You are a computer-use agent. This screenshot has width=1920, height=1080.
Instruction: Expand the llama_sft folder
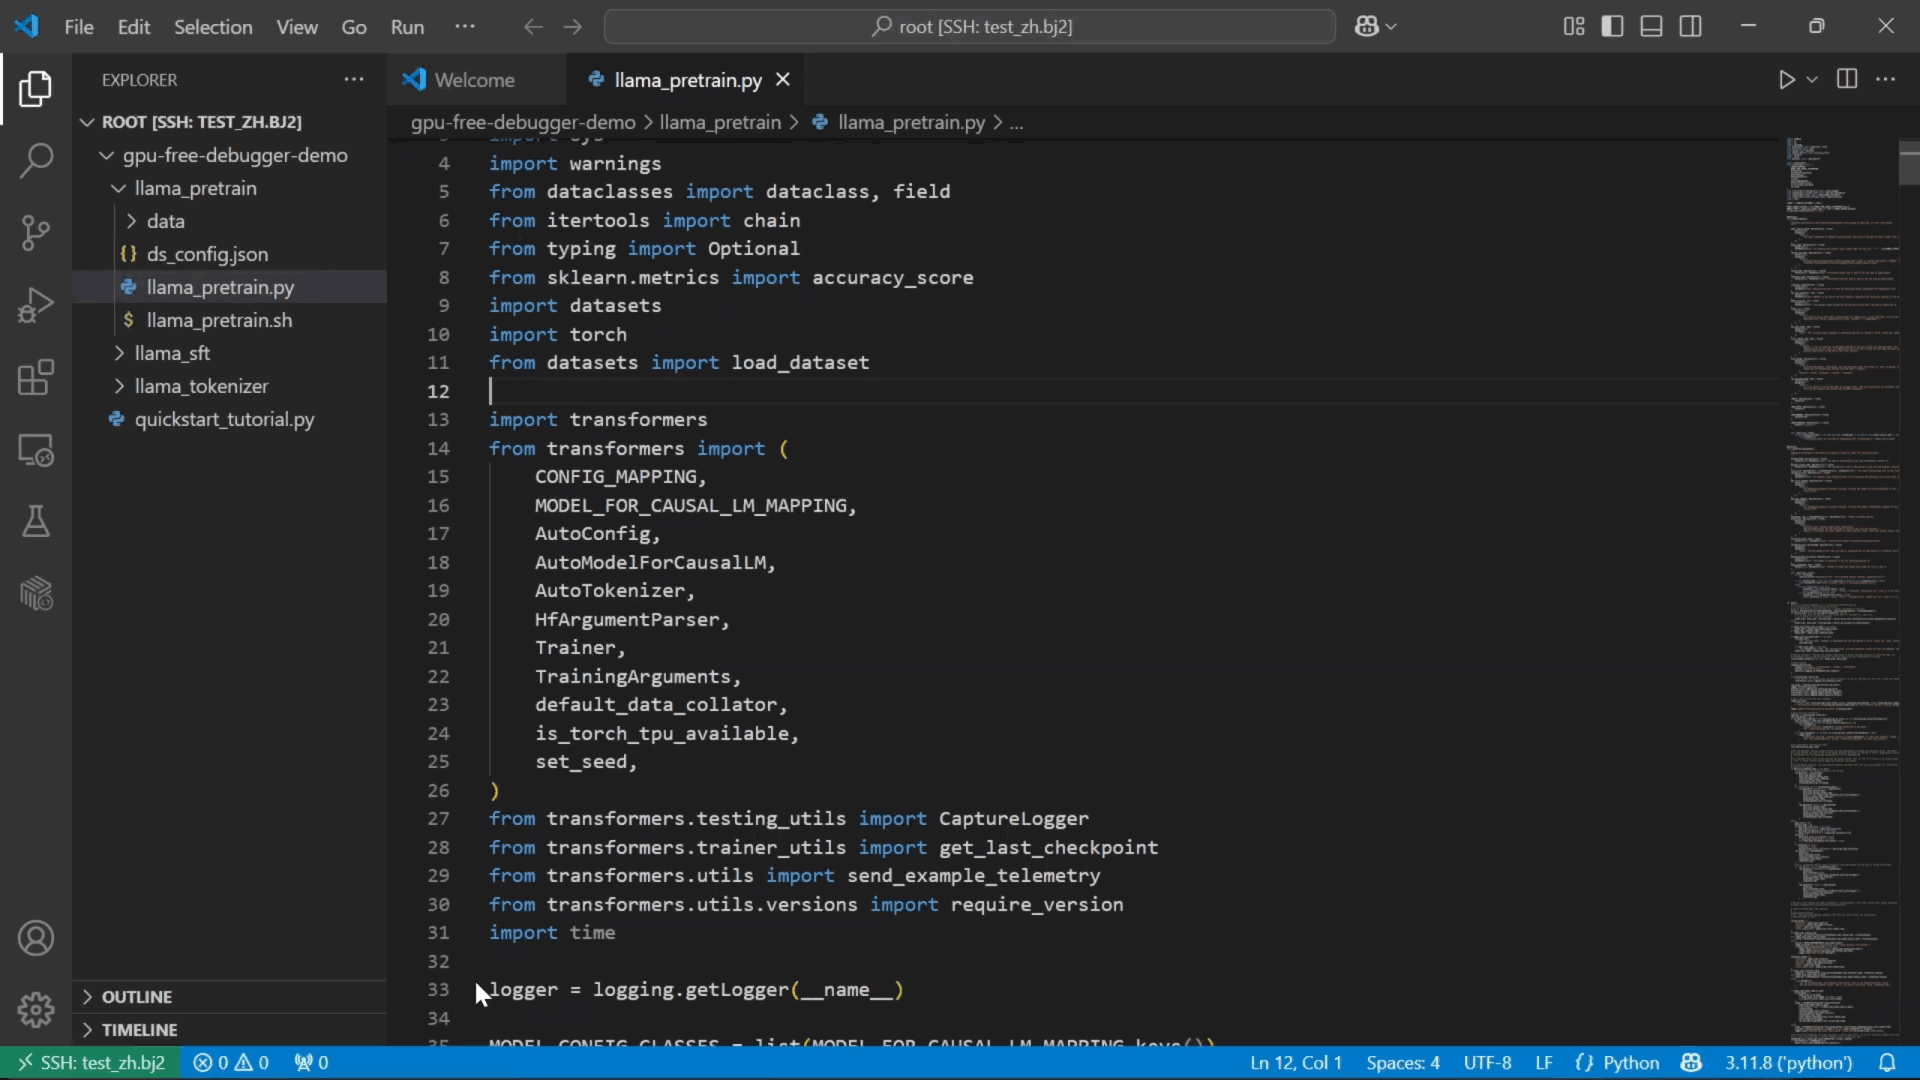coord(172,353)
